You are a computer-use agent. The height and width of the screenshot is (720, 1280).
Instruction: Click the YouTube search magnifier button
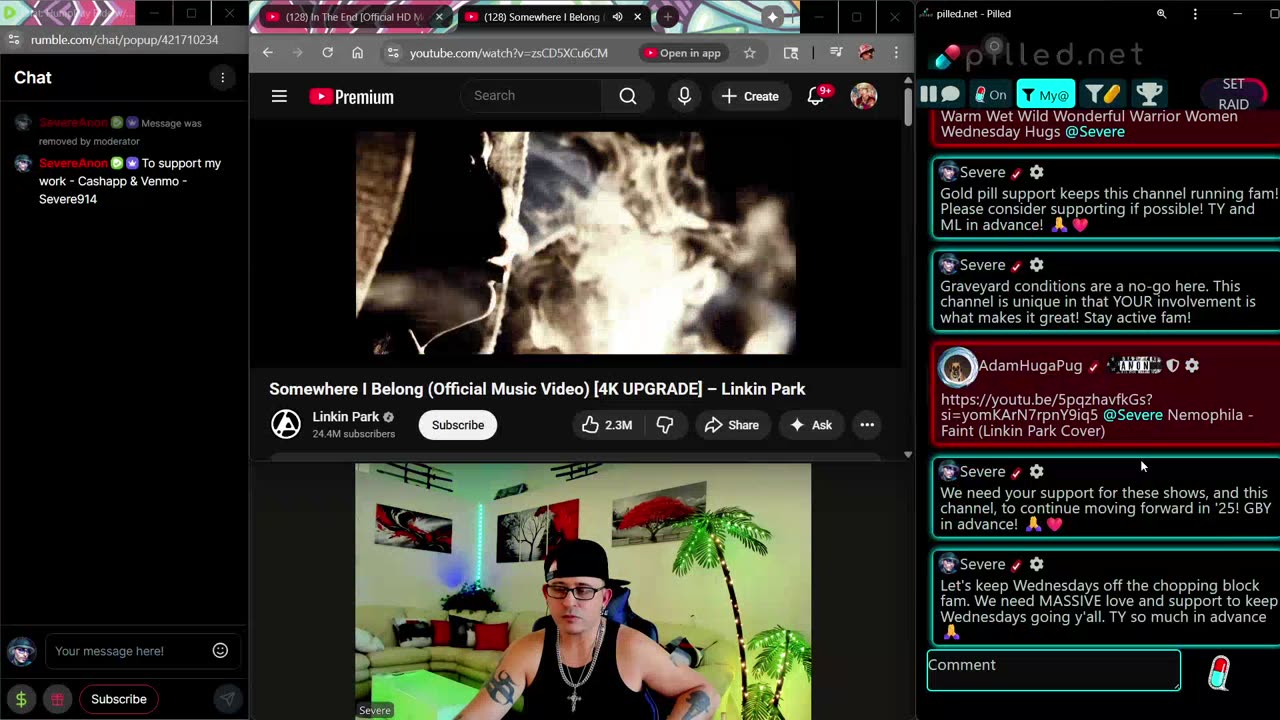pos(627,96)
